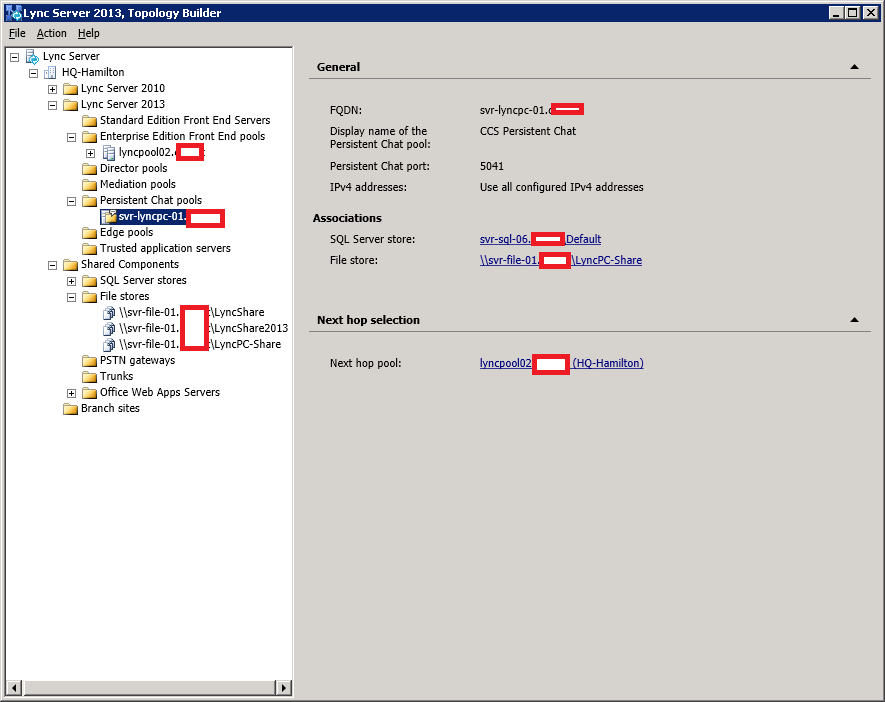Image resolution: width=885 pixels, height=702 pixels.
Task: Open the Help menu
Action: (89, 33)
